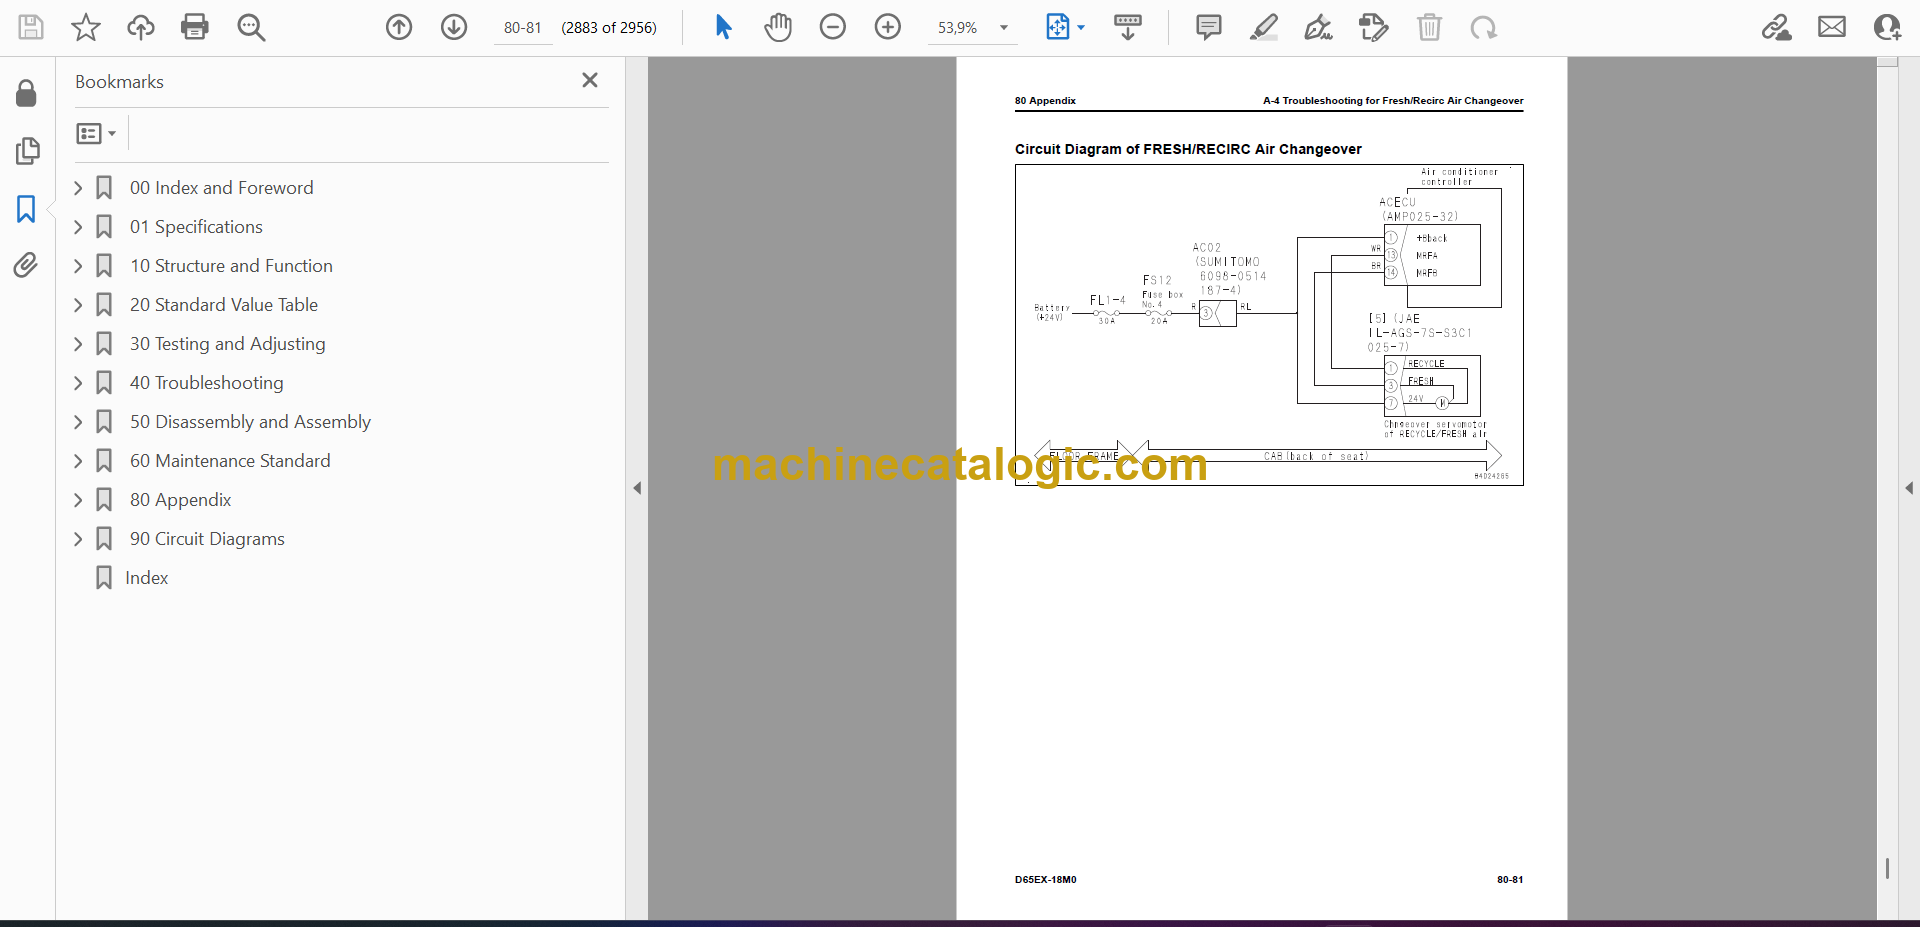Screen dimensions: 1920x927
Task: Add document to favorites star icon
Action: [x=86, y=27]
